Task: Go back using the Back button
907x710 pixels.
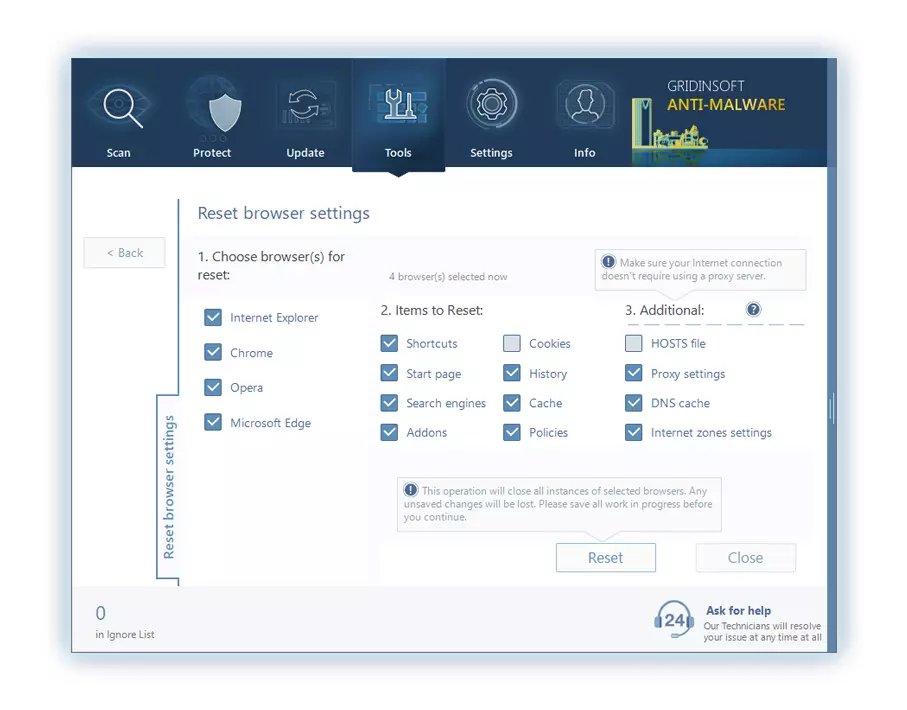Action: click(125, 253)
